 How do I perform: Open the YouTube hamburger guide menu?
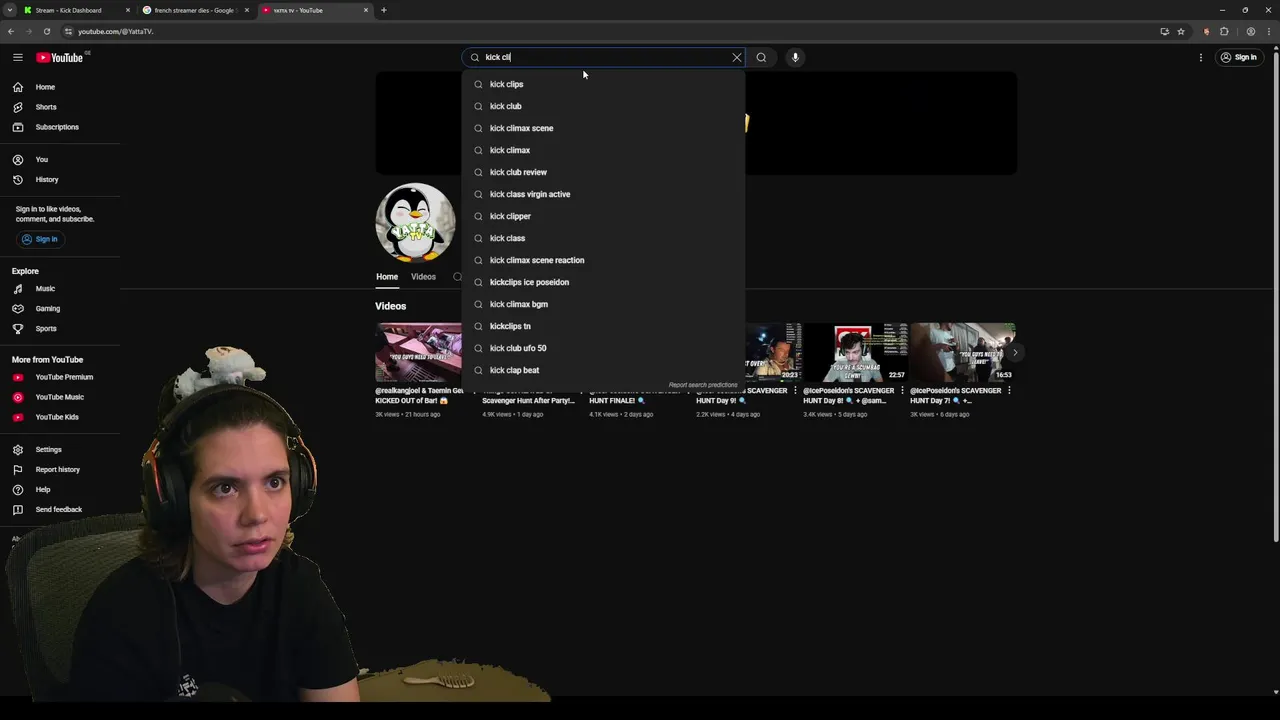pos(18,57)
